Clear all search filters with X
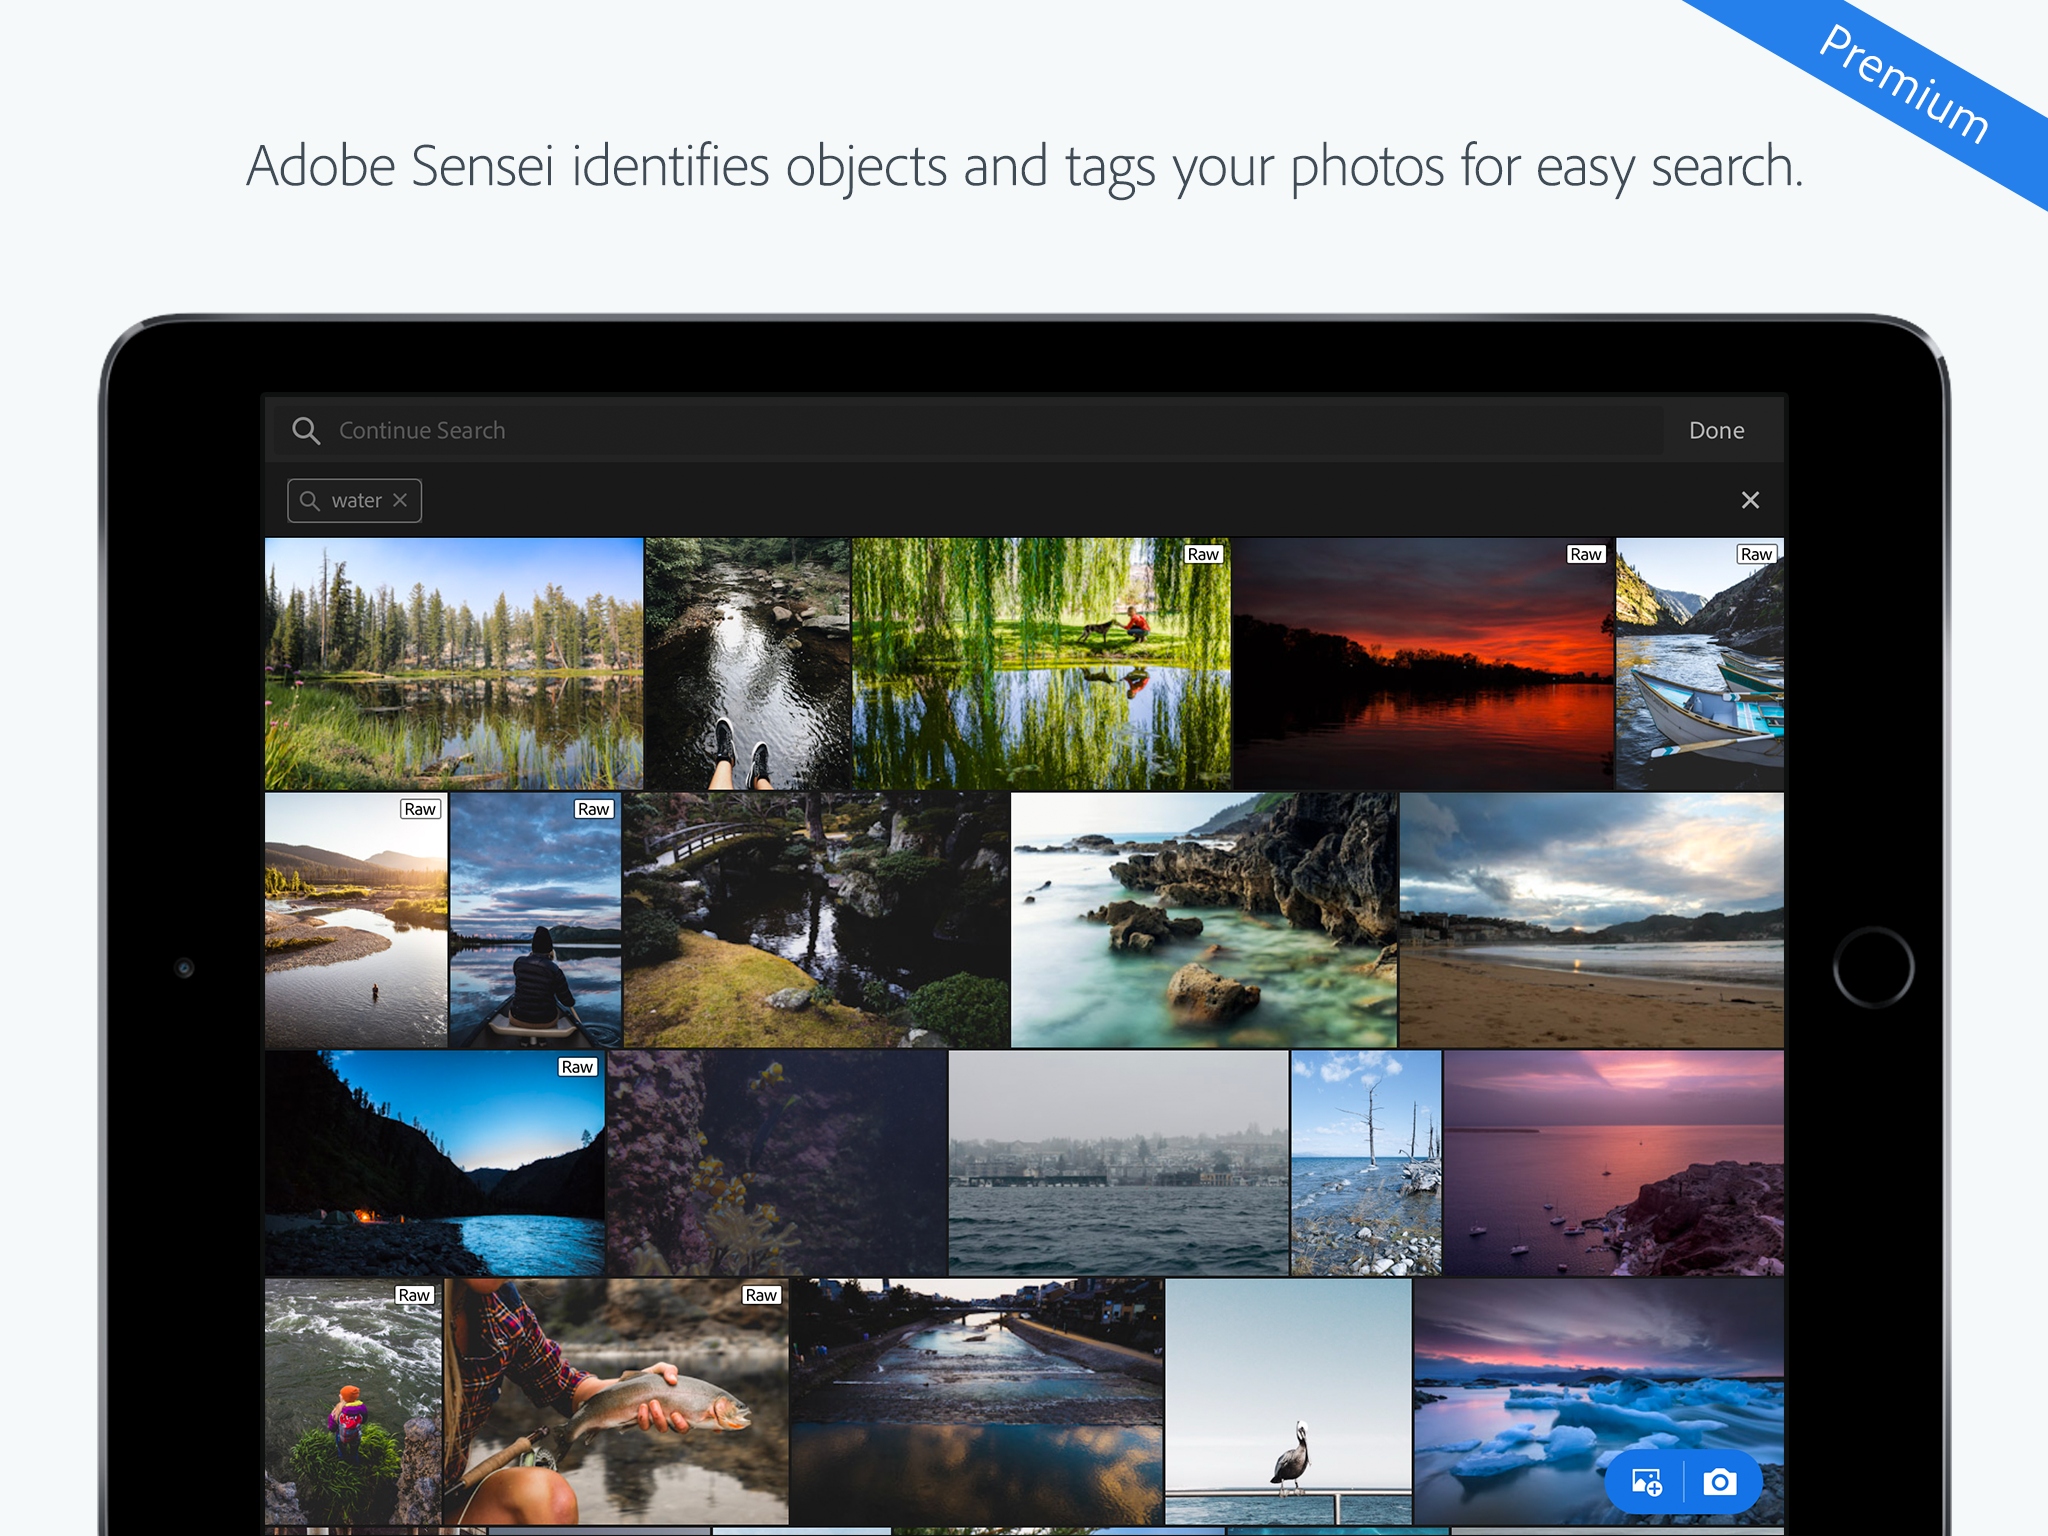 [x=1750, y=500]
